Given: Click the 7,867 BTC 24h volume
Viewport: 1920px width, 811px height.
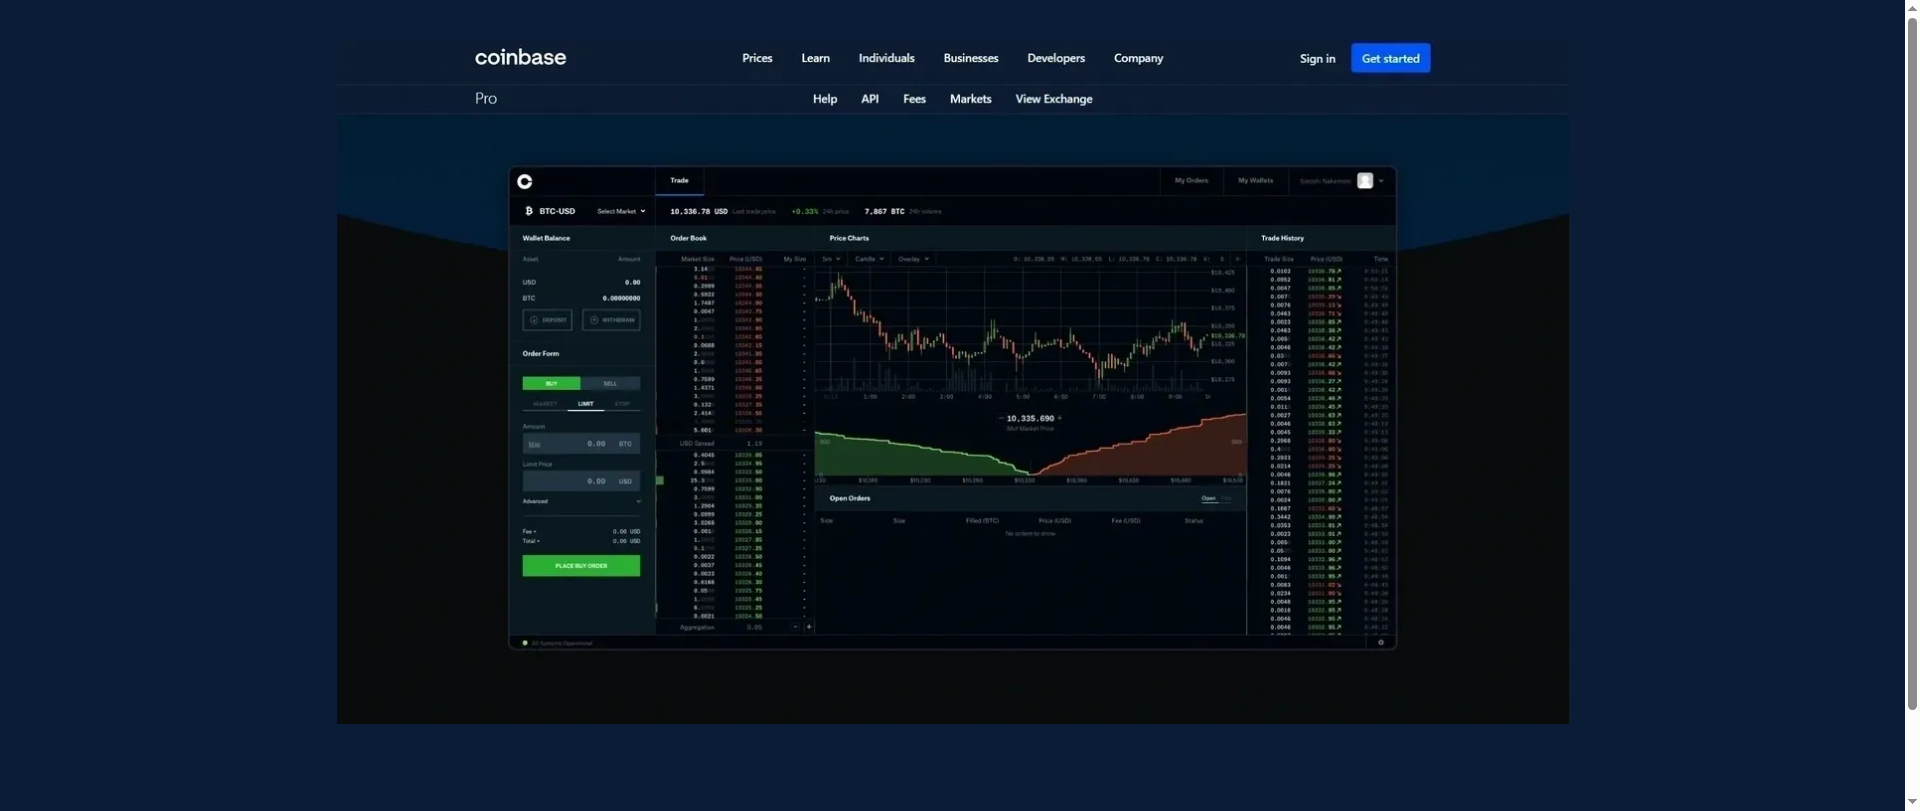Looking at the screenshot, I should pos(884,211).
